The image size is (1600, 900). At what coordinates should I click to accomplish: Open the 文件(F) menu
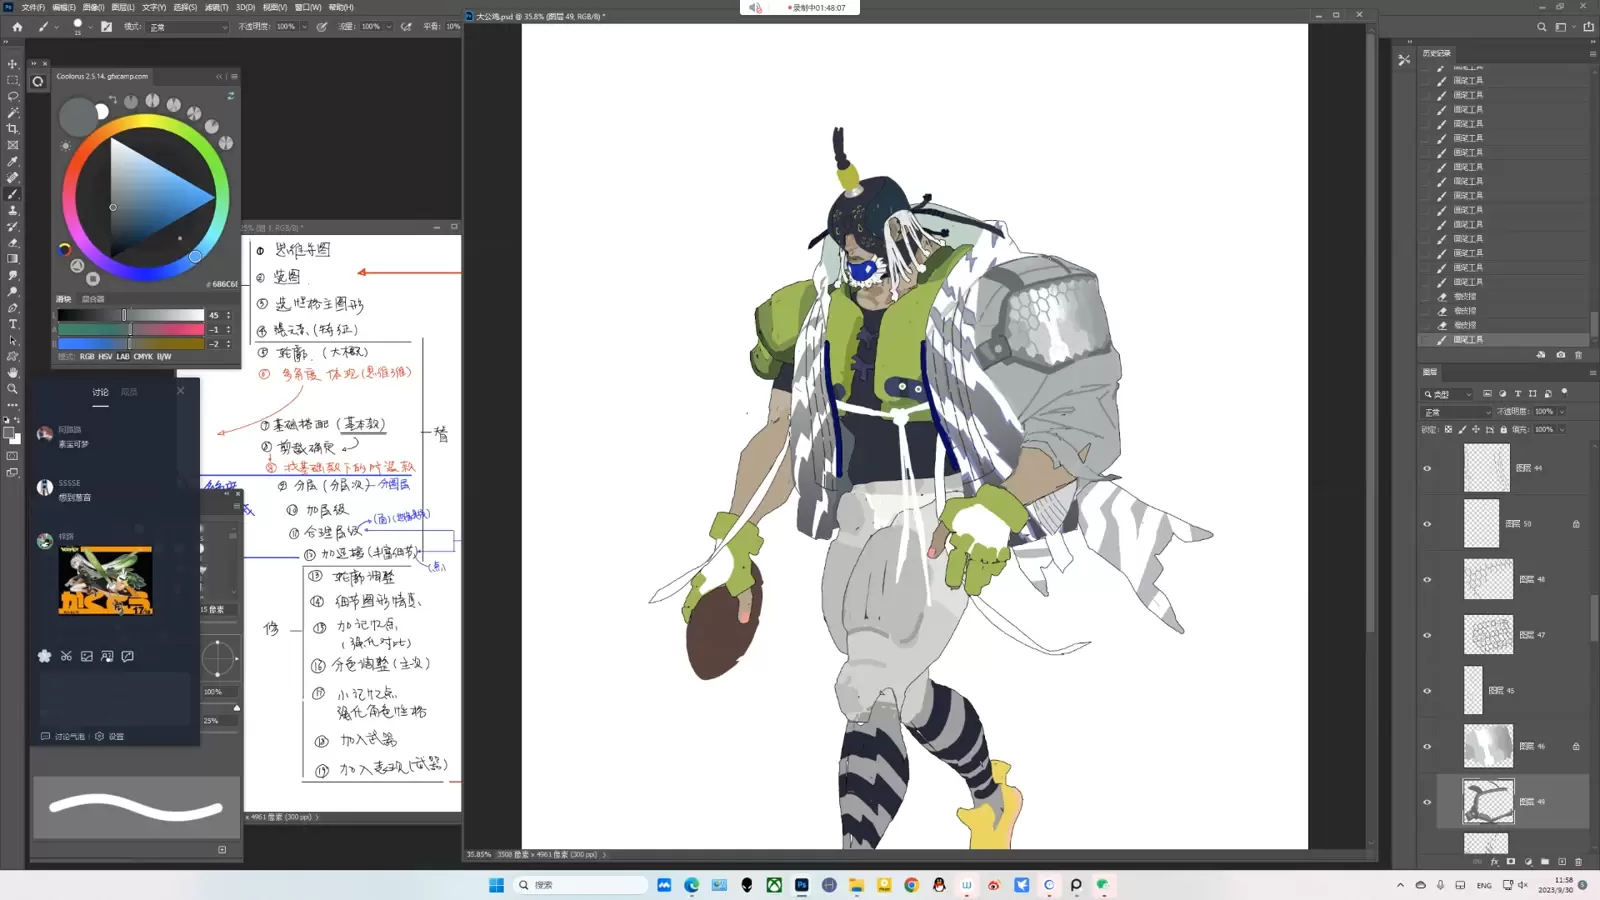click(33, 7)
